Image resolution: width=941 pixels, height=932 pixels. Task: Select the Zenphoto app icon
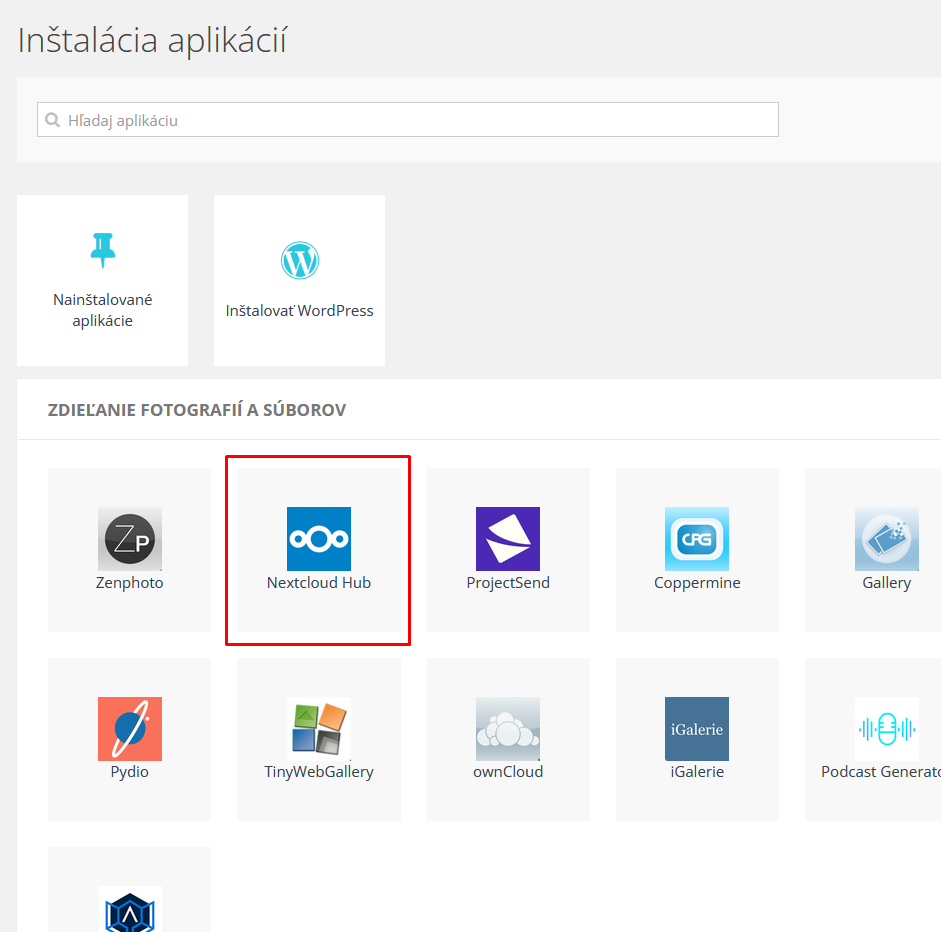tap(130, 539)
